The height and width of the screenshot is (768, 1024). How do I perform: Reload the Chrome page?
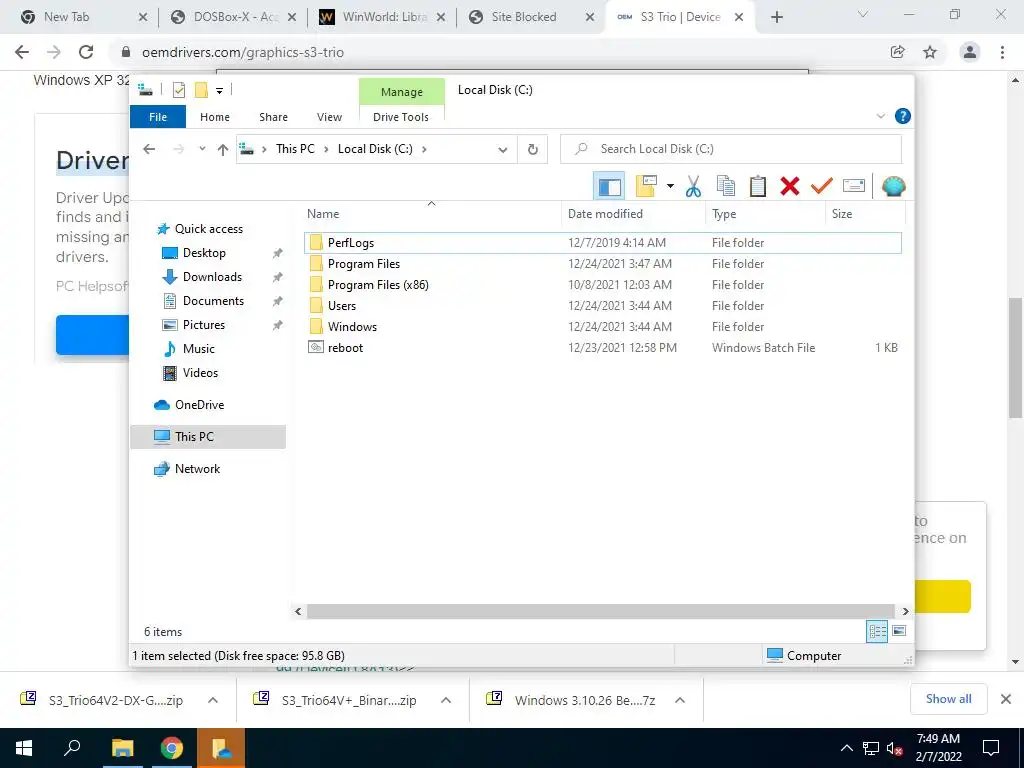86,52
